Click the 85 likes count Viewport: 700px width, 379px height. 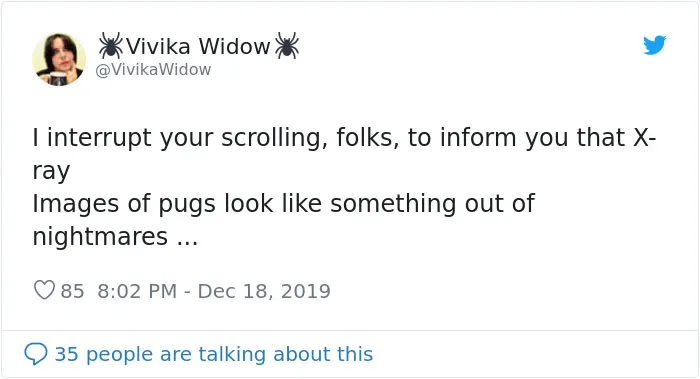coord(72,291)
